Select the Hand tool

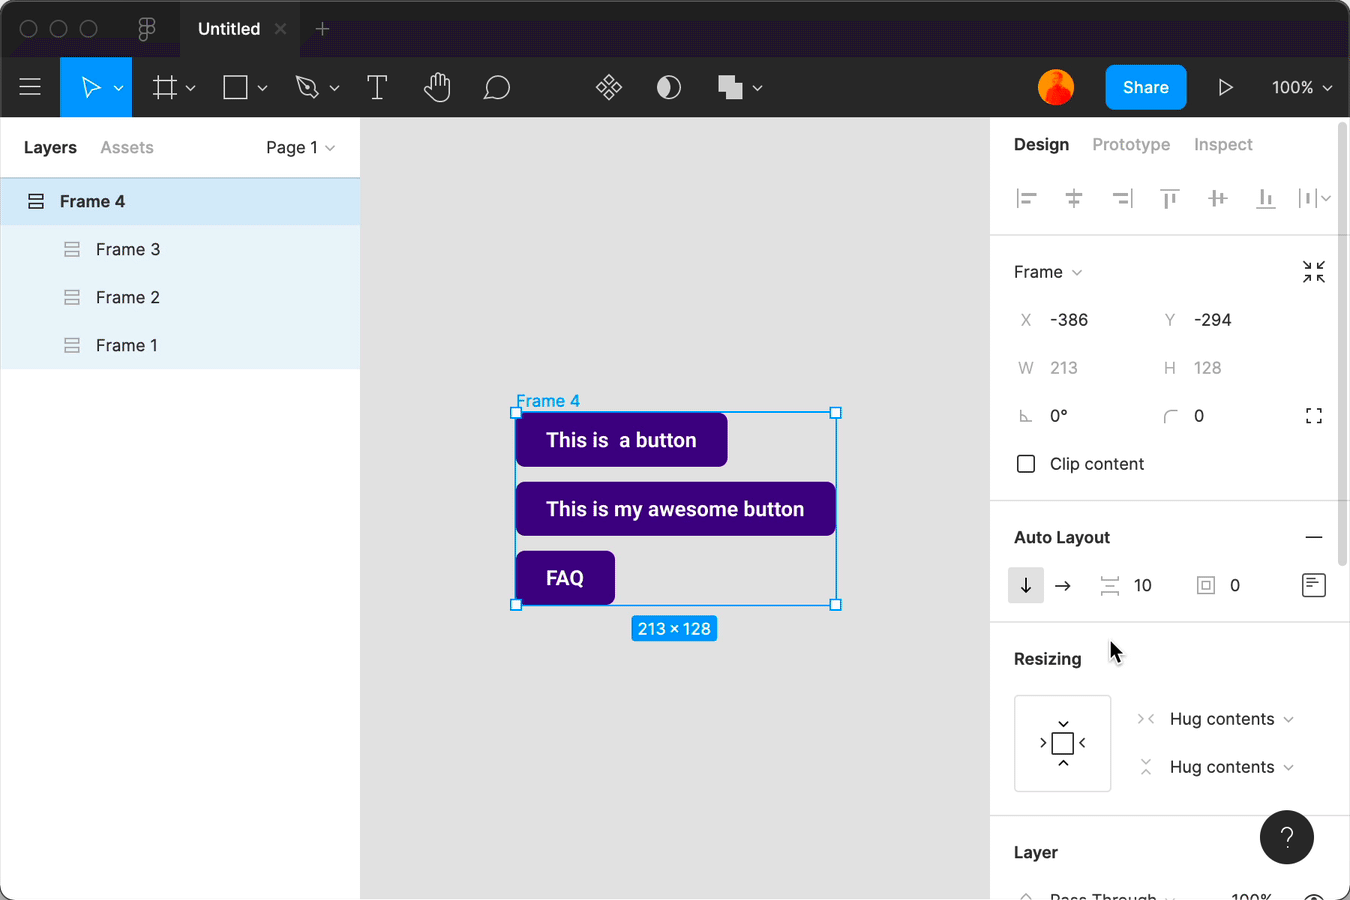pos(437,88)
